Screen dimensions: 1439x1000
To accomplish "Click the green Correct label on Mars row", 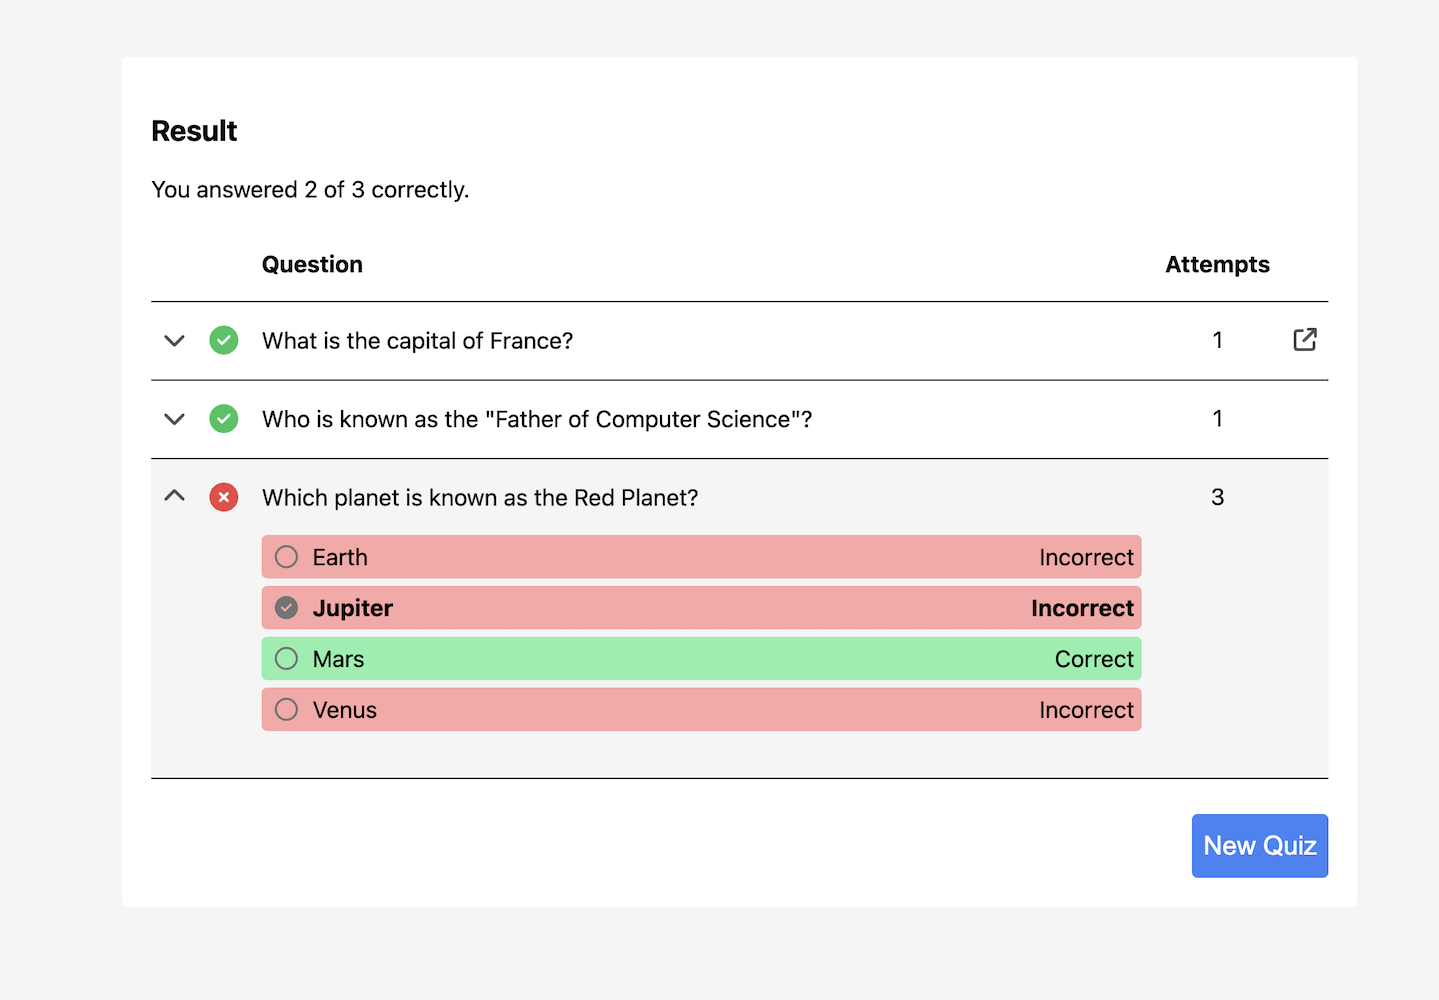I will click(x=1094, y=659).
